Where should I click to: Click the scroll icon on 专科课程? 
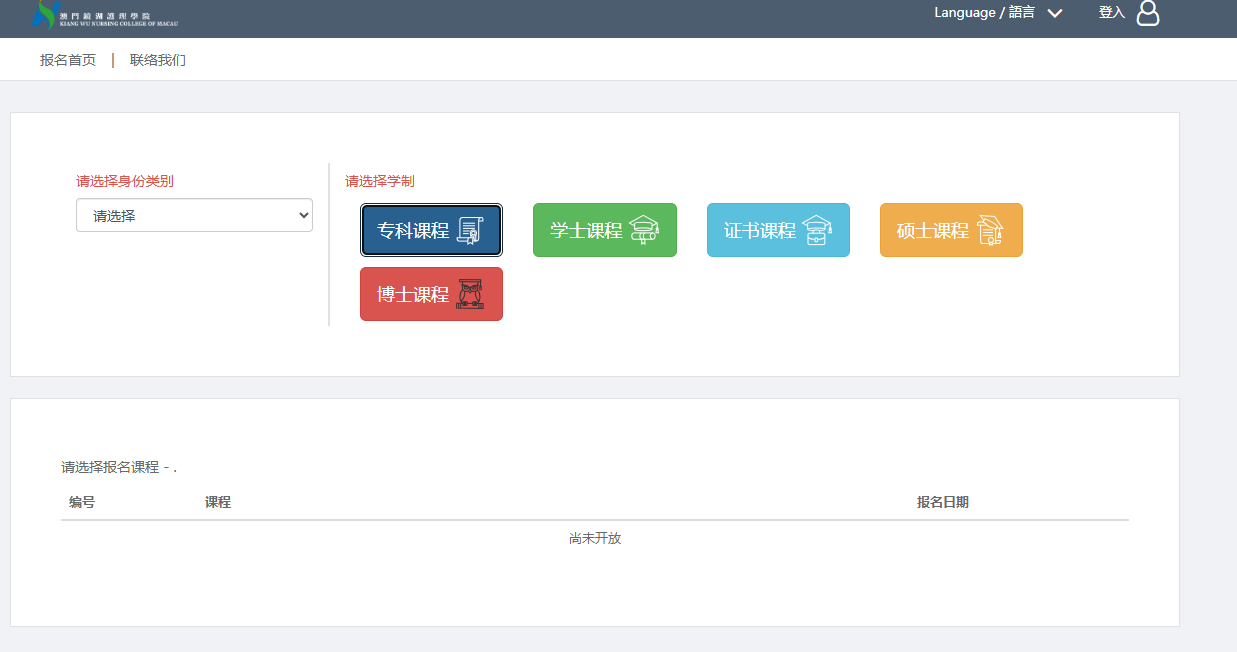tap(469, 231)
